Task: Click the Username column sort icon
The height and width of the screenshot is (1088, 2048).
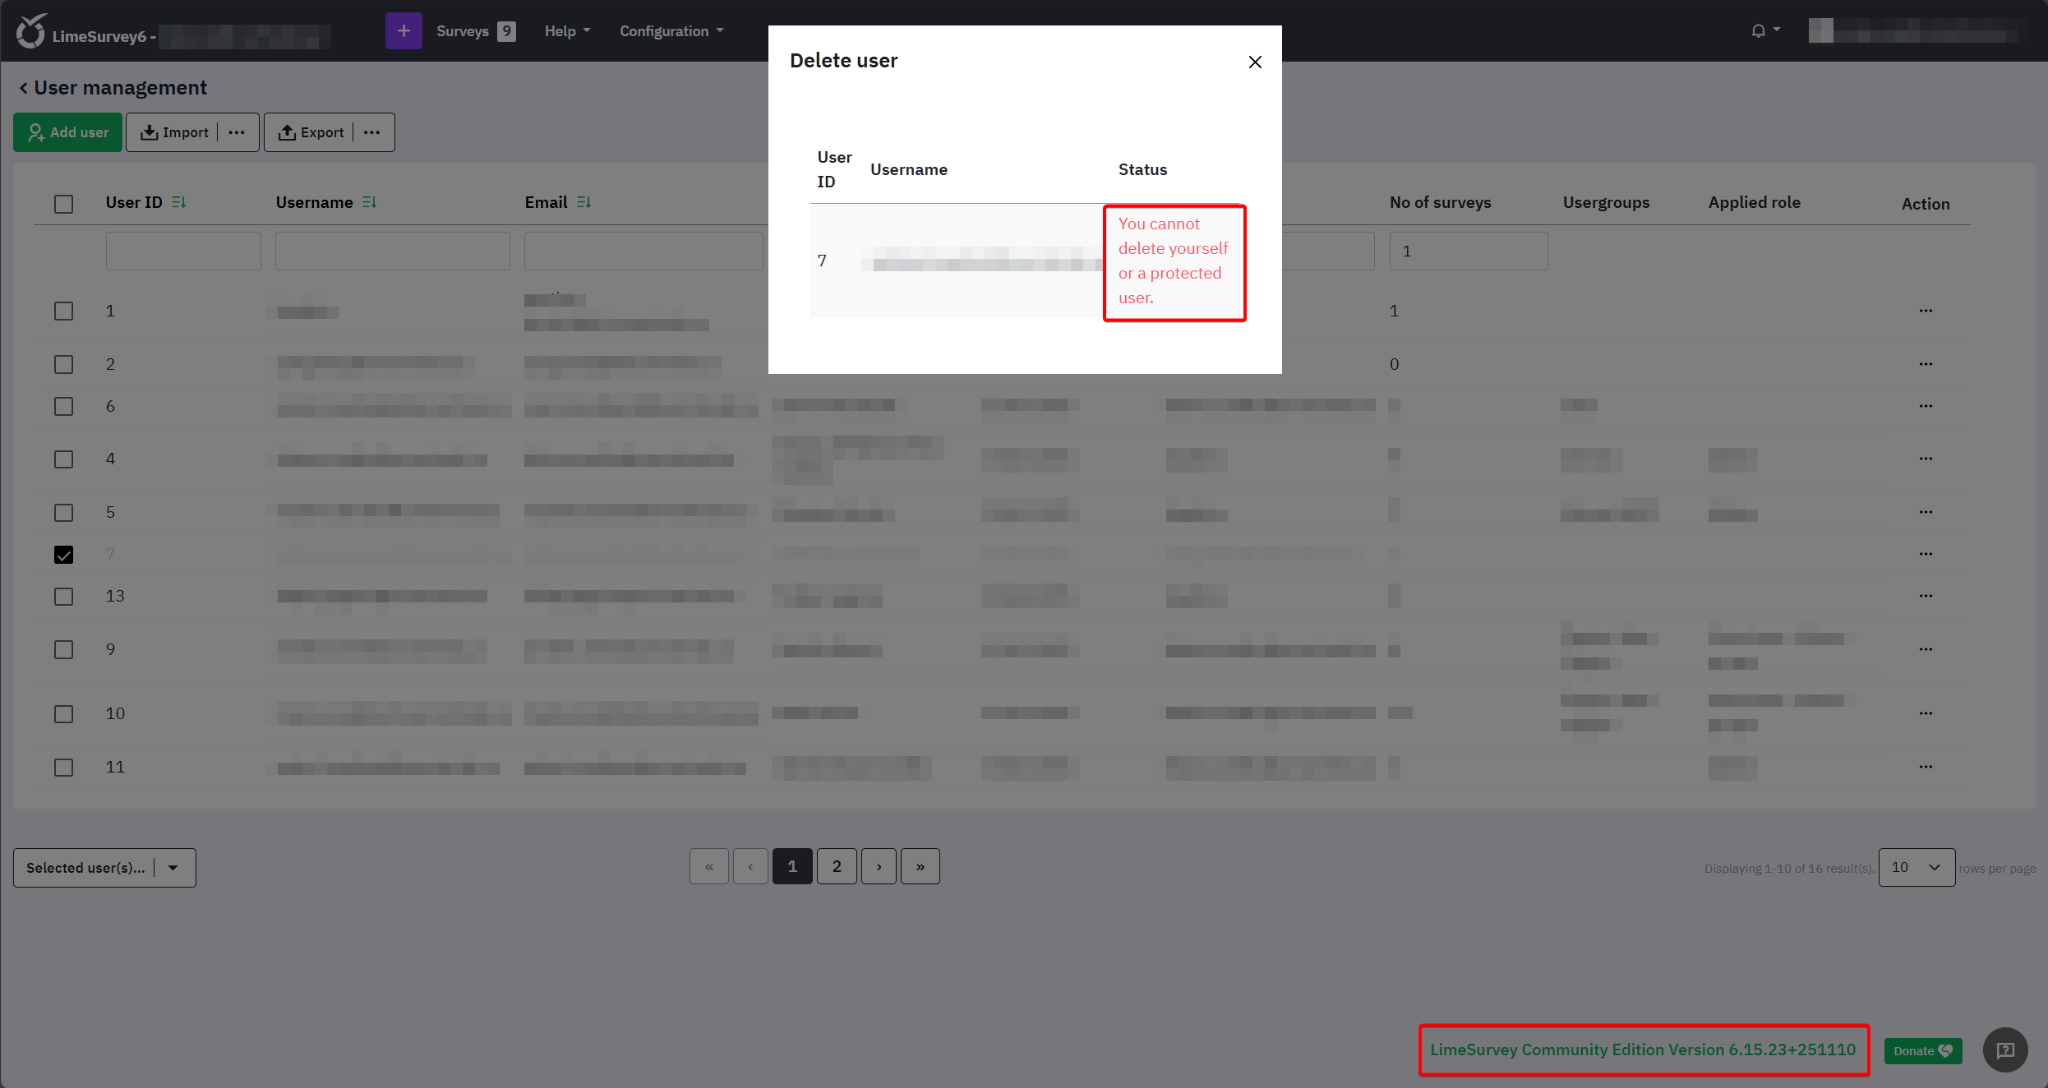Action: pyautogui.click(x=369, y=202)
